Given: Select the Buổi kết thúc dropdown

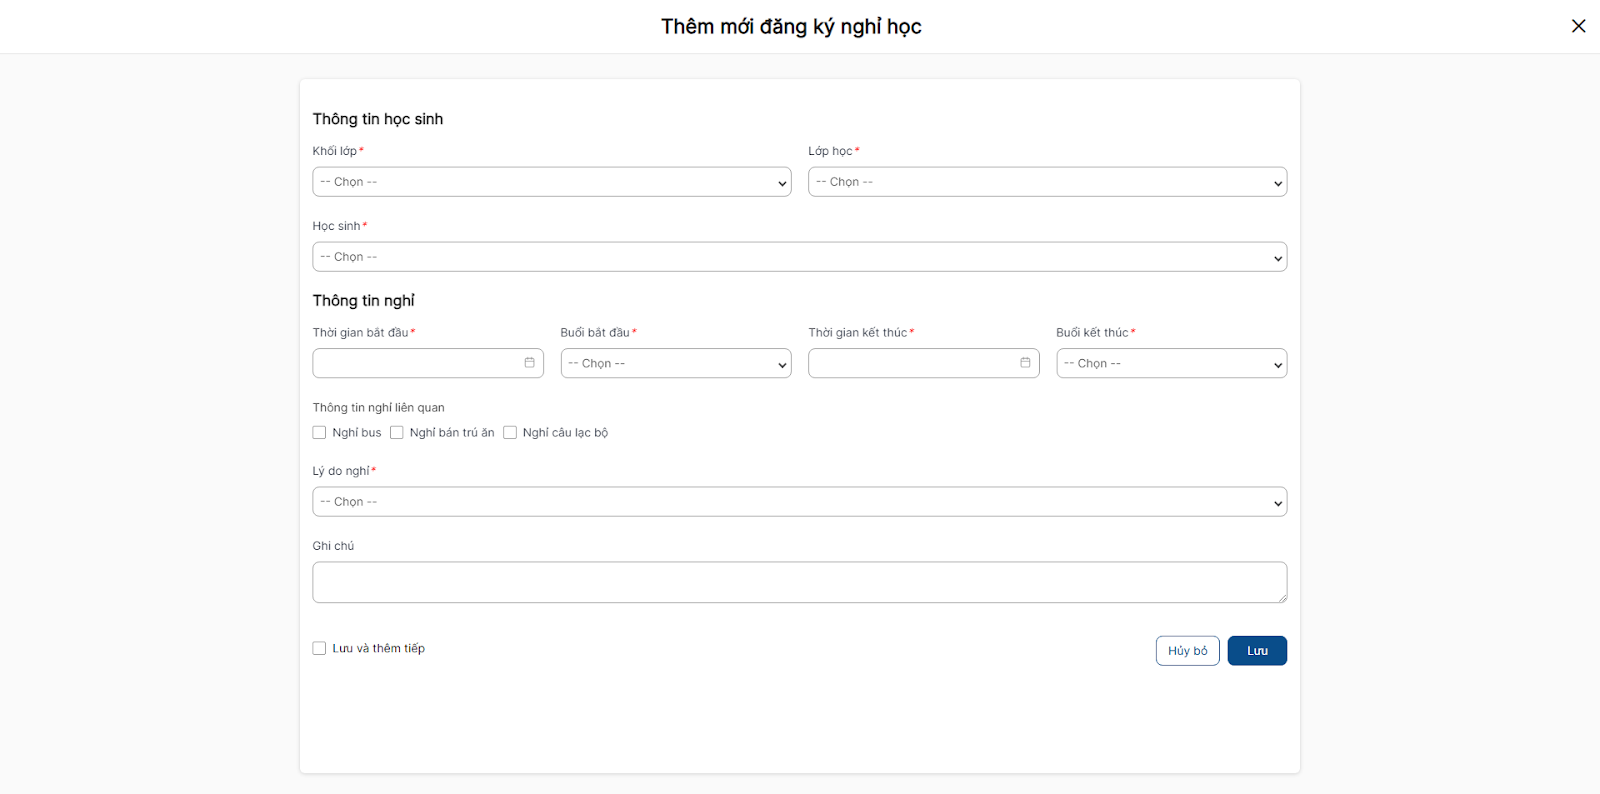Looking at the screenshot, I should click(x=1170, y=364).
